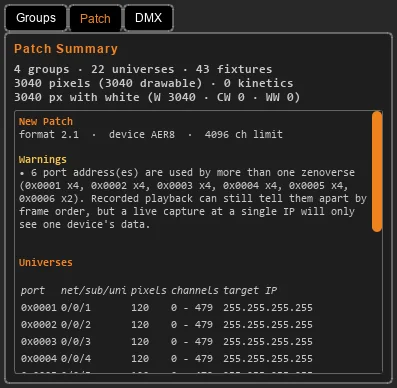
Task: Open the DMX tab
Action: point(148,18)
